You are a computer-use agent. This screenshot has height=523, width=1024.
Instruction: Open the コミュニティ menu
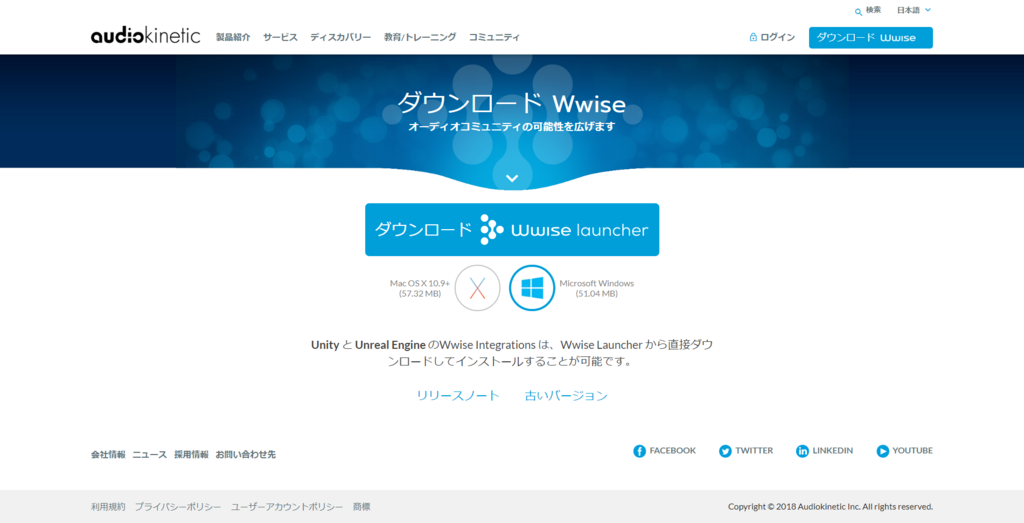click(494, 37)
